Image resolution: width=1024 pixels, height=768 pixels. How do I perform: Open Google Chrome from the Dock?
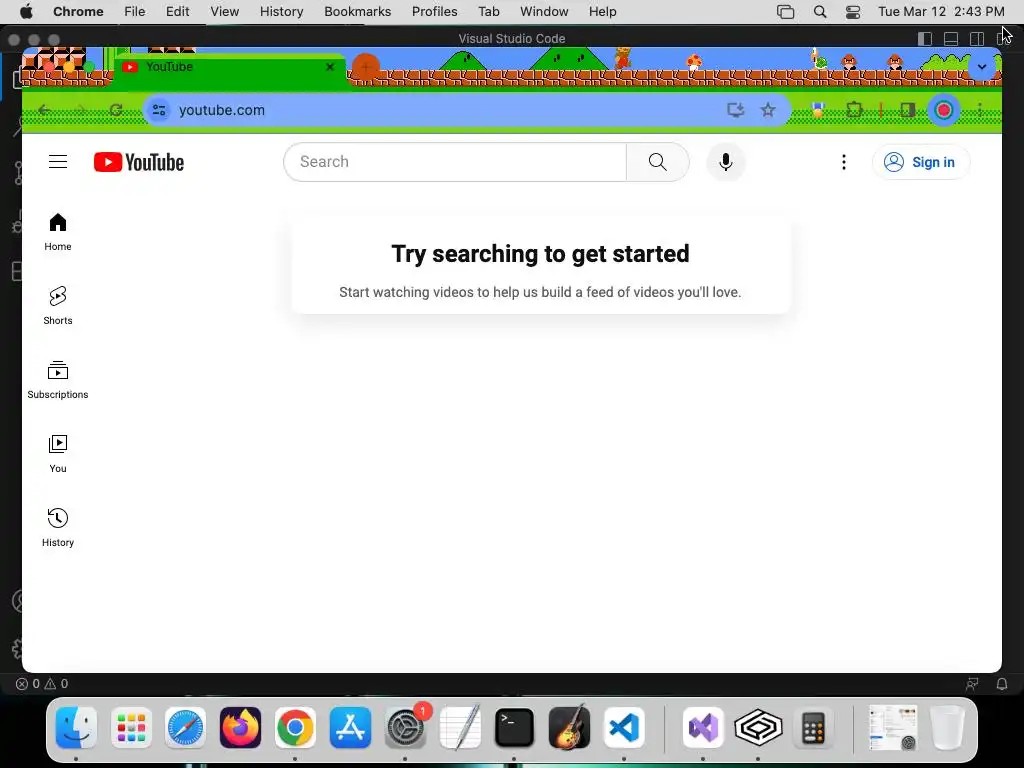[295, 728]
